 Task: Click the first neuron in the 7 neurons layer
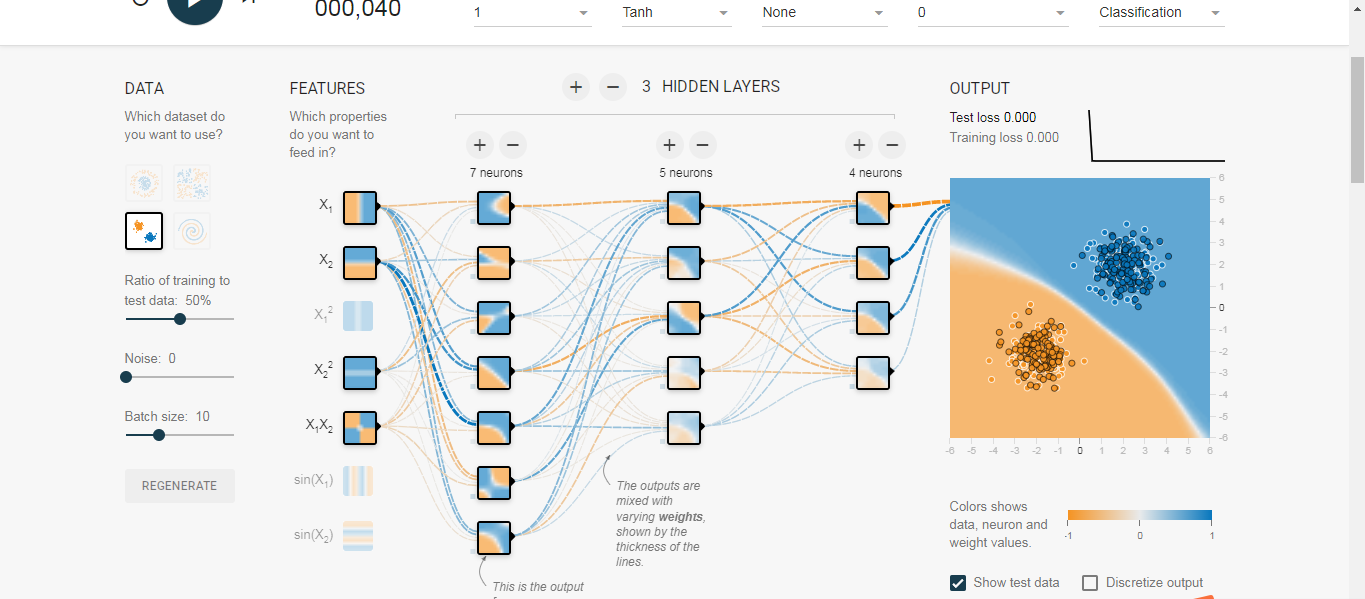[x=494, y=208]
